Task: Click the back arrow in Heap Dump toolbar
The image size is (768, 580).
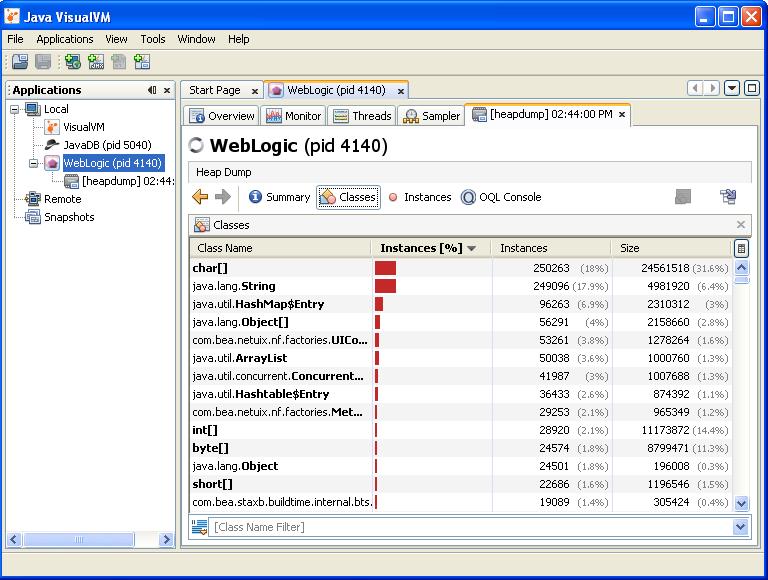Action: click(200, 197)
